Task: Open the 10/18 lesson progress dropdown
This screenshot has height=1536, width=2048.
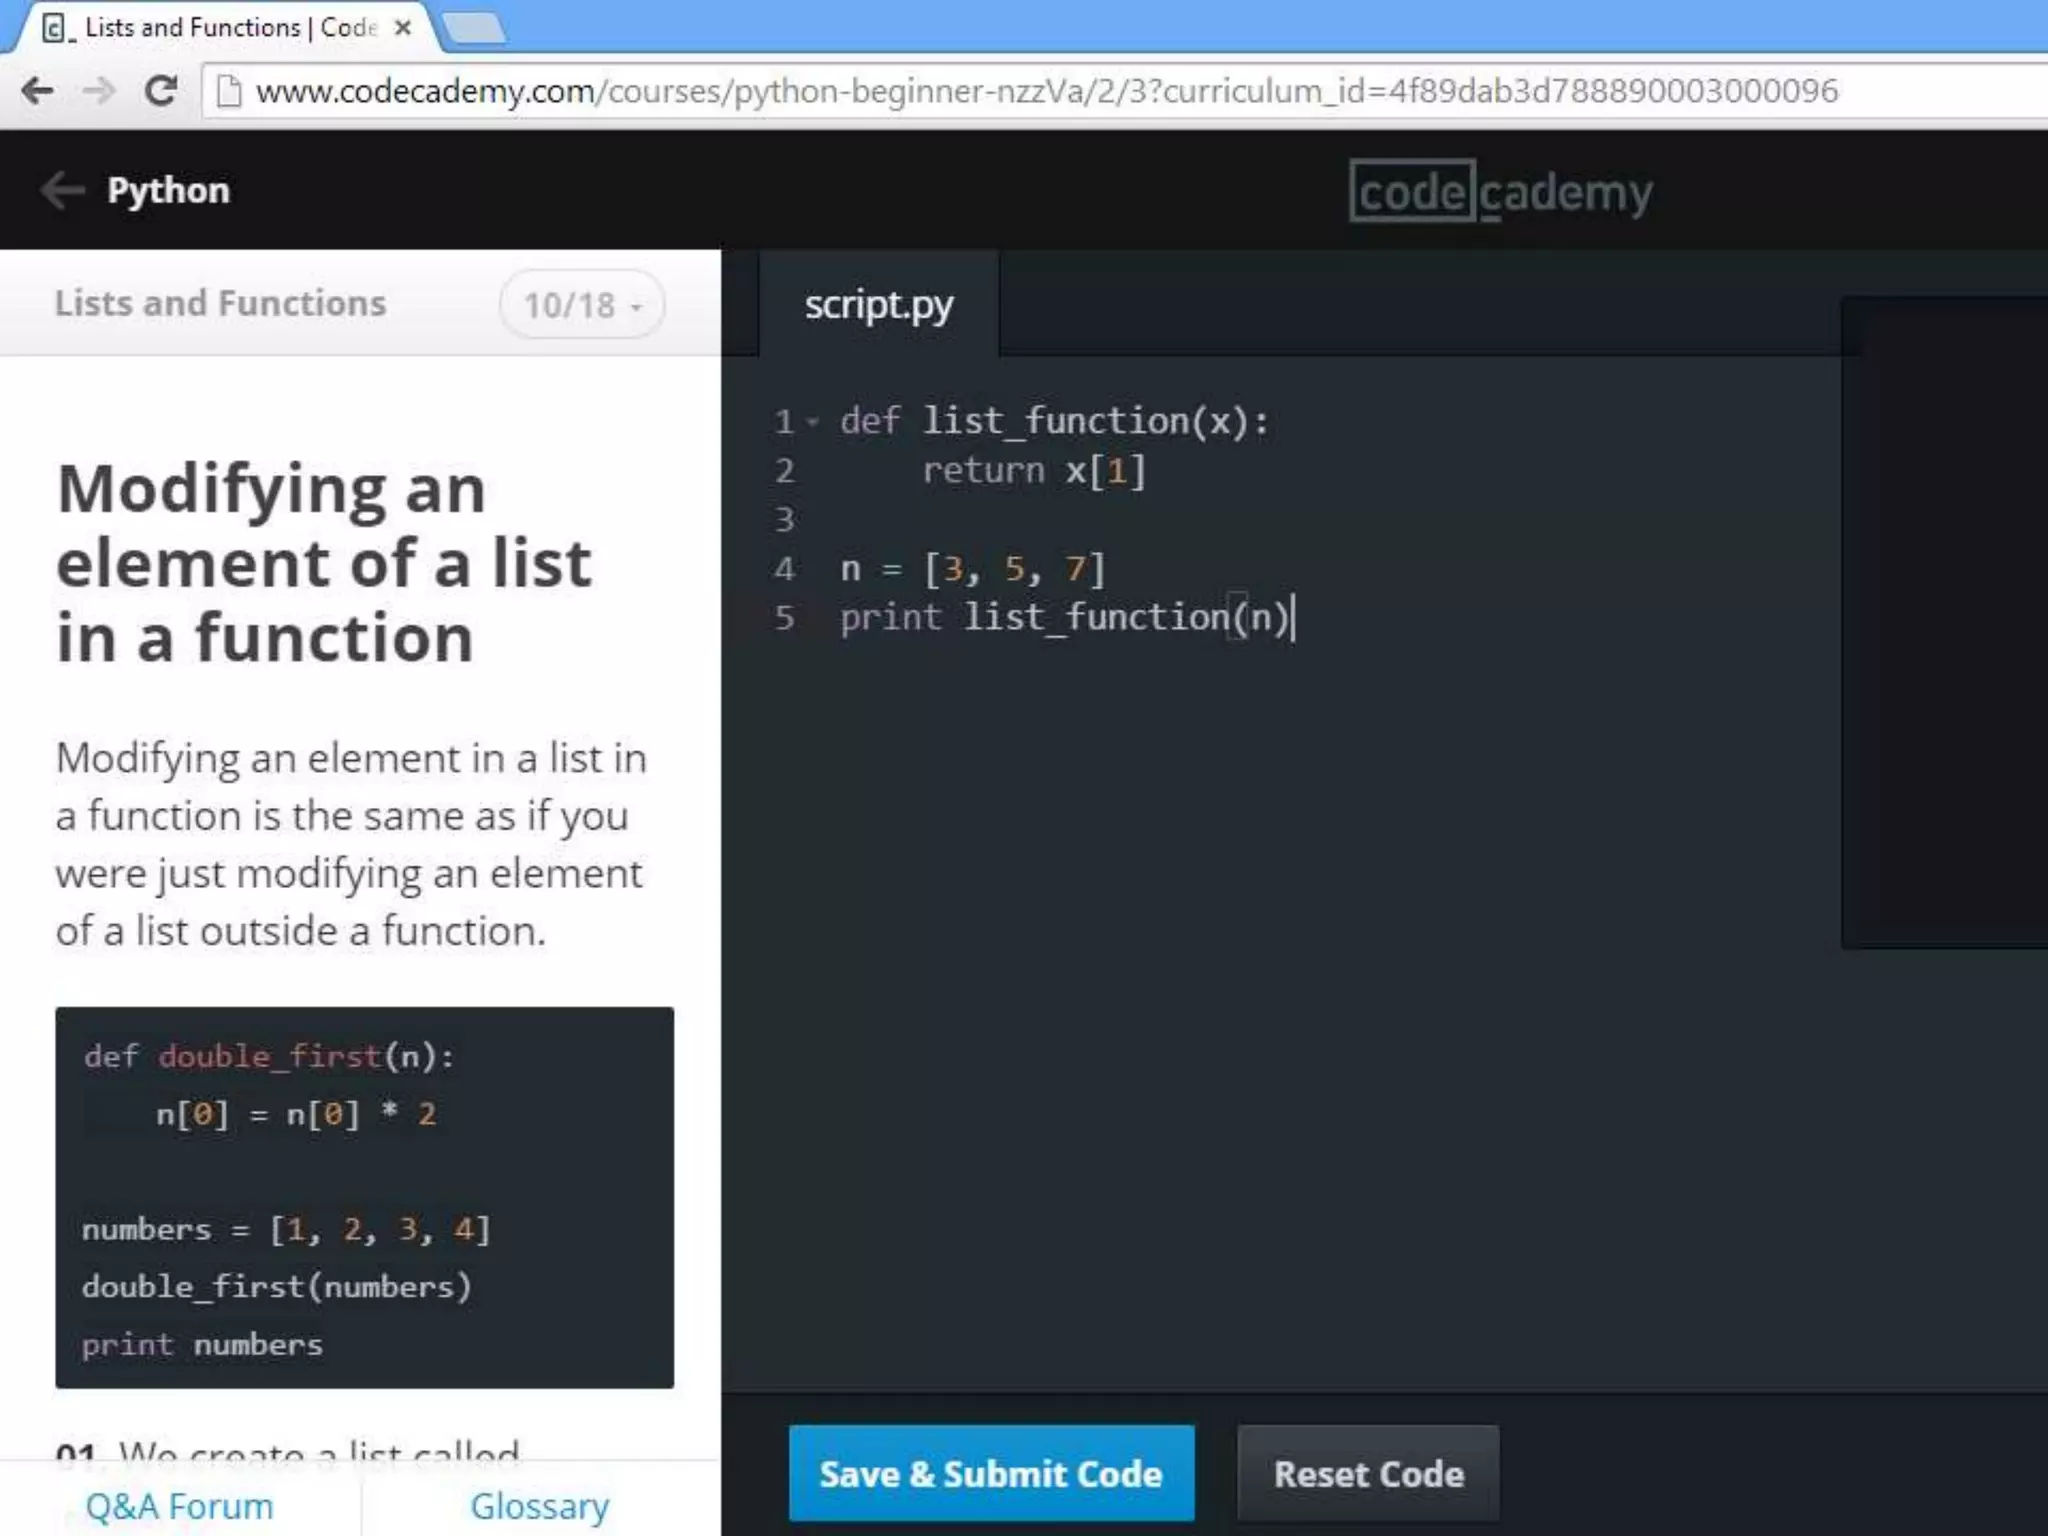Action: pos(582,304)
